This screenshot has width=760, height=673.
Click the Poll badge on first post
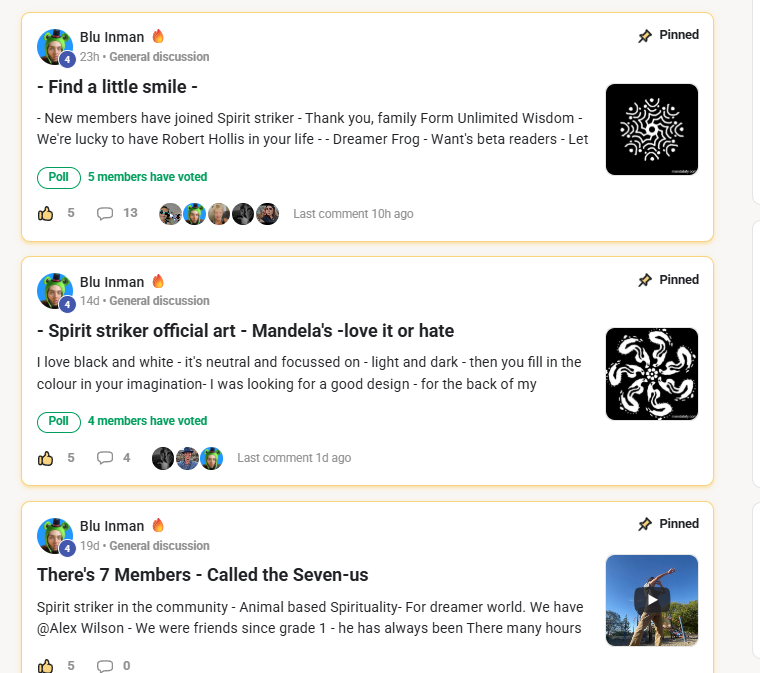point(59,178)
